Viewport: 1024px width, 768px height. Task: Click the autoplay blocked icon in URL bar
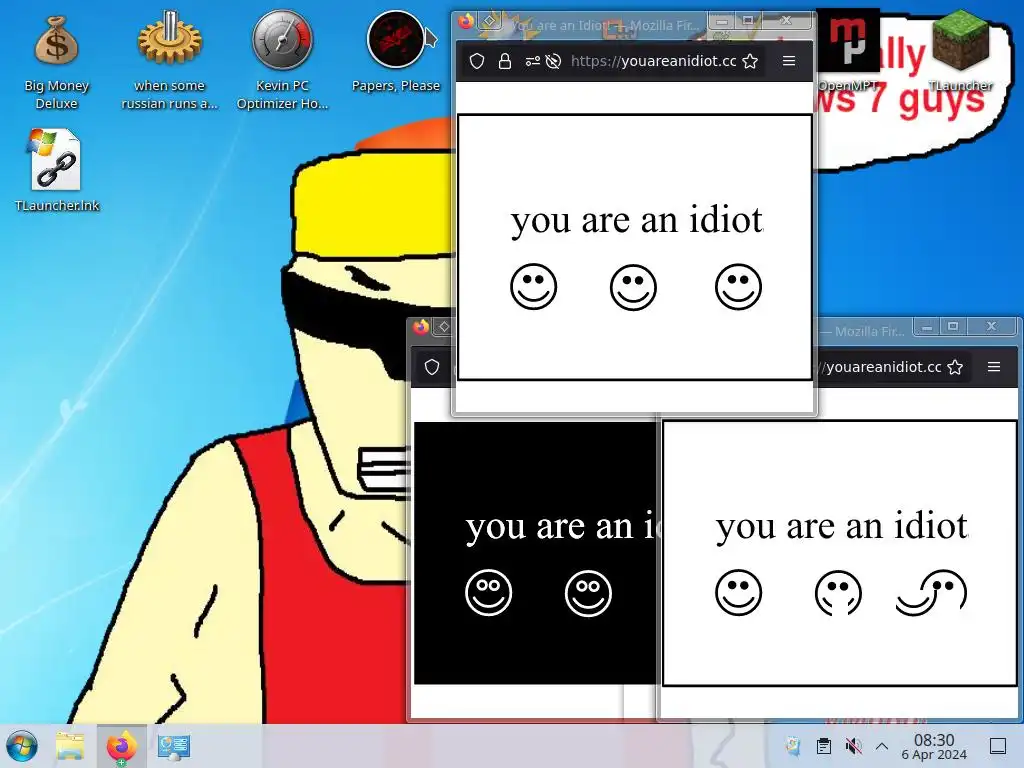553,61
